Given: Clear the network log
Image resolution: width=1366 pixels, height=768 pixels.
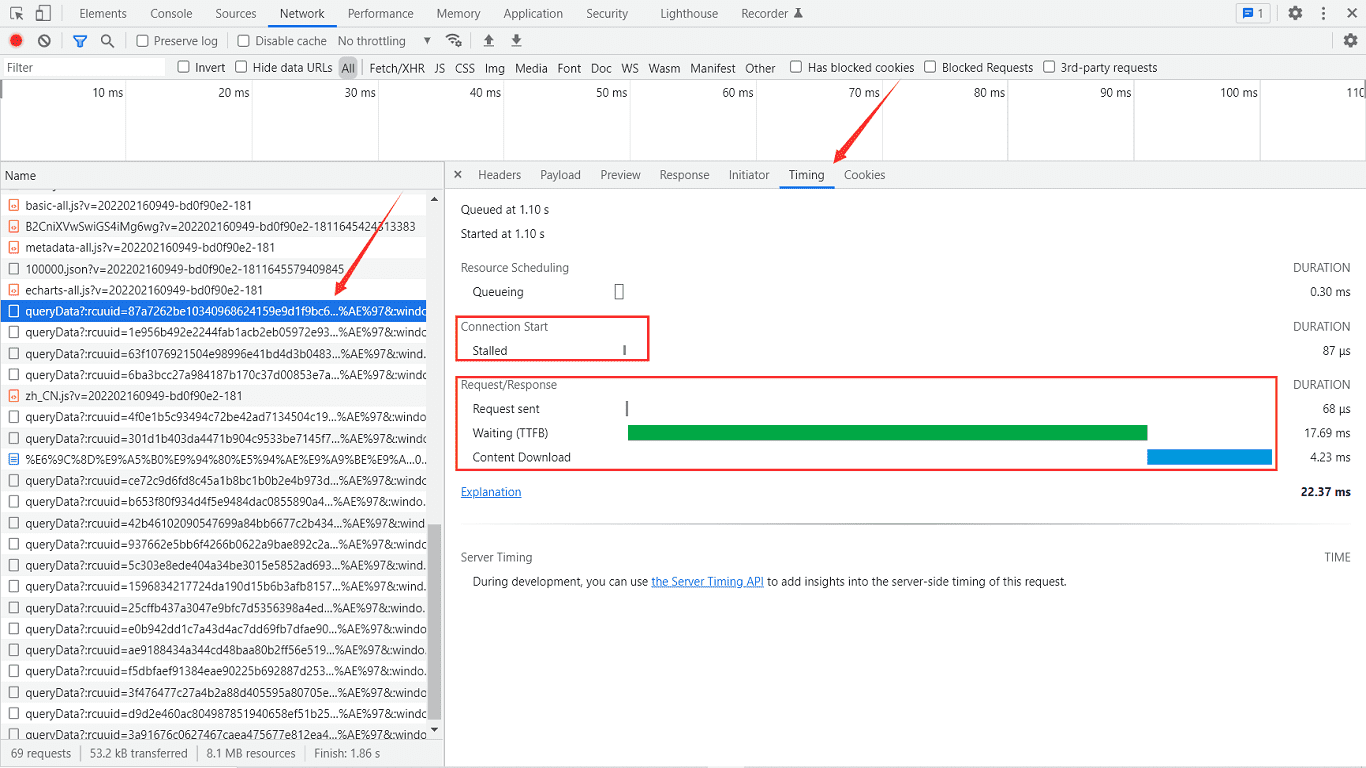Looking at the screenshot, I should click(44, 41).
